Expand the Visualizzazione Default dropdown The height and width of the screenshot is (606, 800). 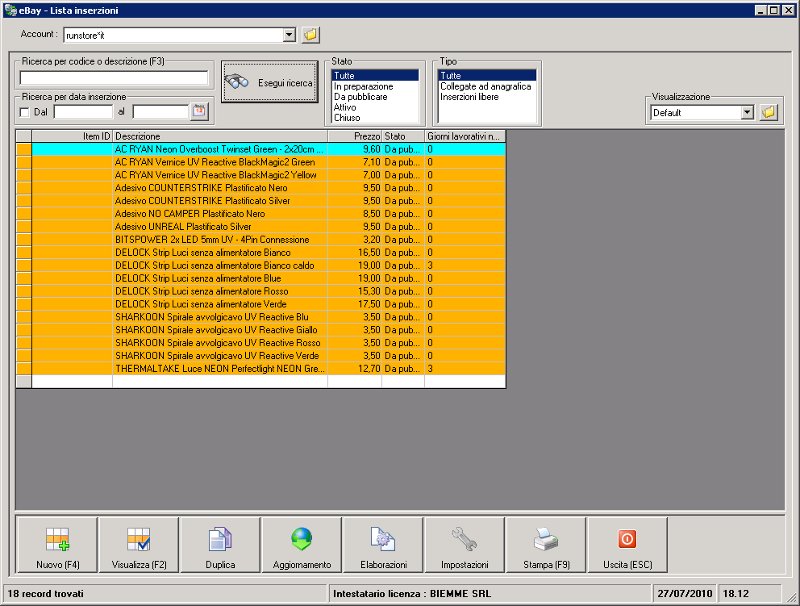click(x=747, y=112)
